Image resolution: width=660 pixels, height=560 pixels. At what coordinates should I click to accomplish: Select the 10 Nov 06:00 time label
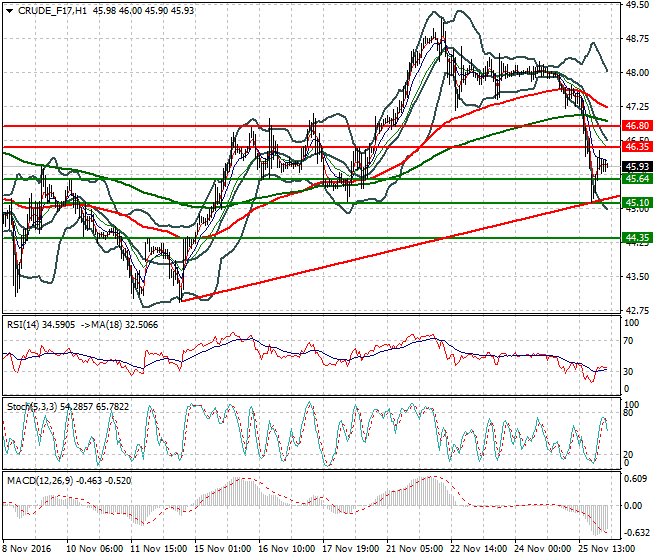pos(95,549)
